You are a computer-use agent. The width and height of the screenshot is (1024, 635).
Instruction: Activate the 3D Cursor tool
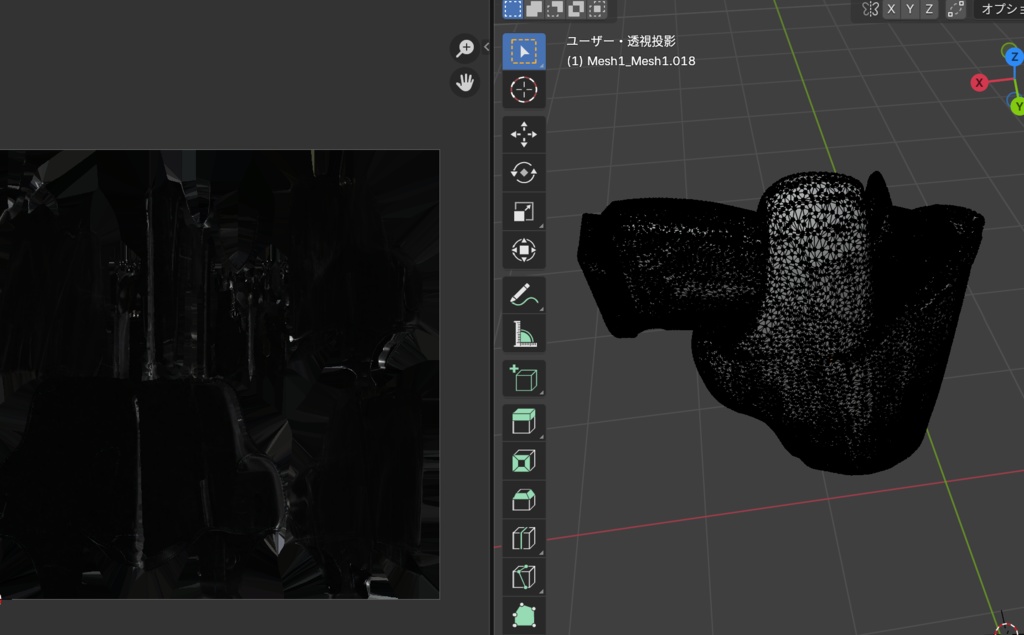(x=523, y=90)
